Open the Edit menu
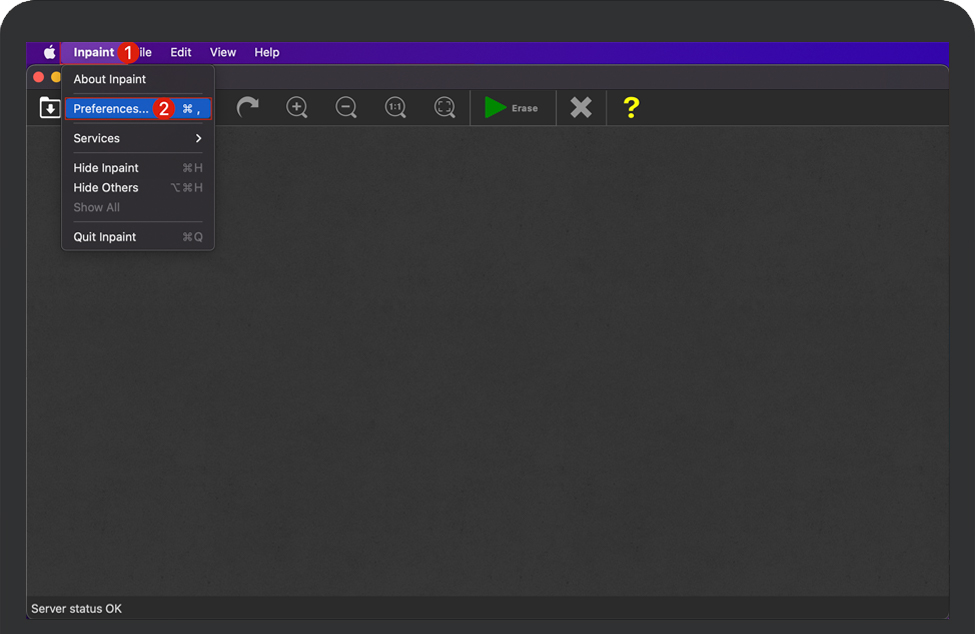975x634 pixels. [181, 52]
